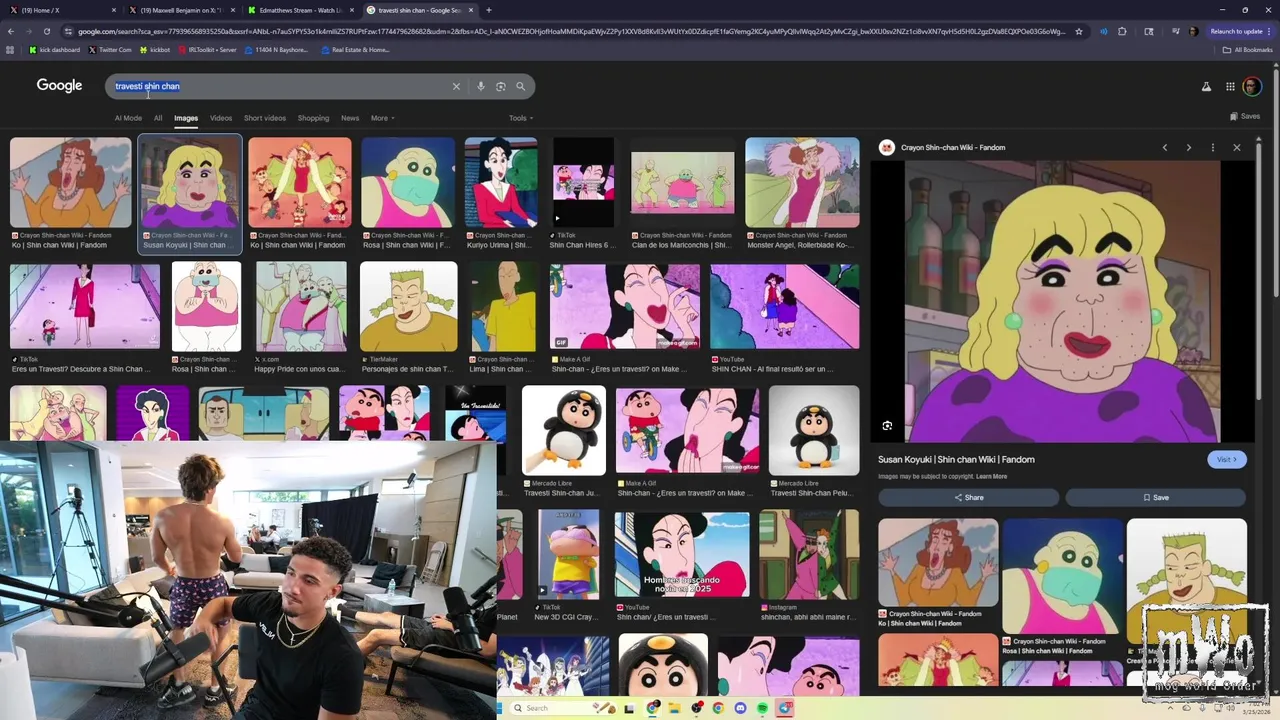
Task: Open Clan de los Mariconchis thumbnail
Action: click(682, 183)
